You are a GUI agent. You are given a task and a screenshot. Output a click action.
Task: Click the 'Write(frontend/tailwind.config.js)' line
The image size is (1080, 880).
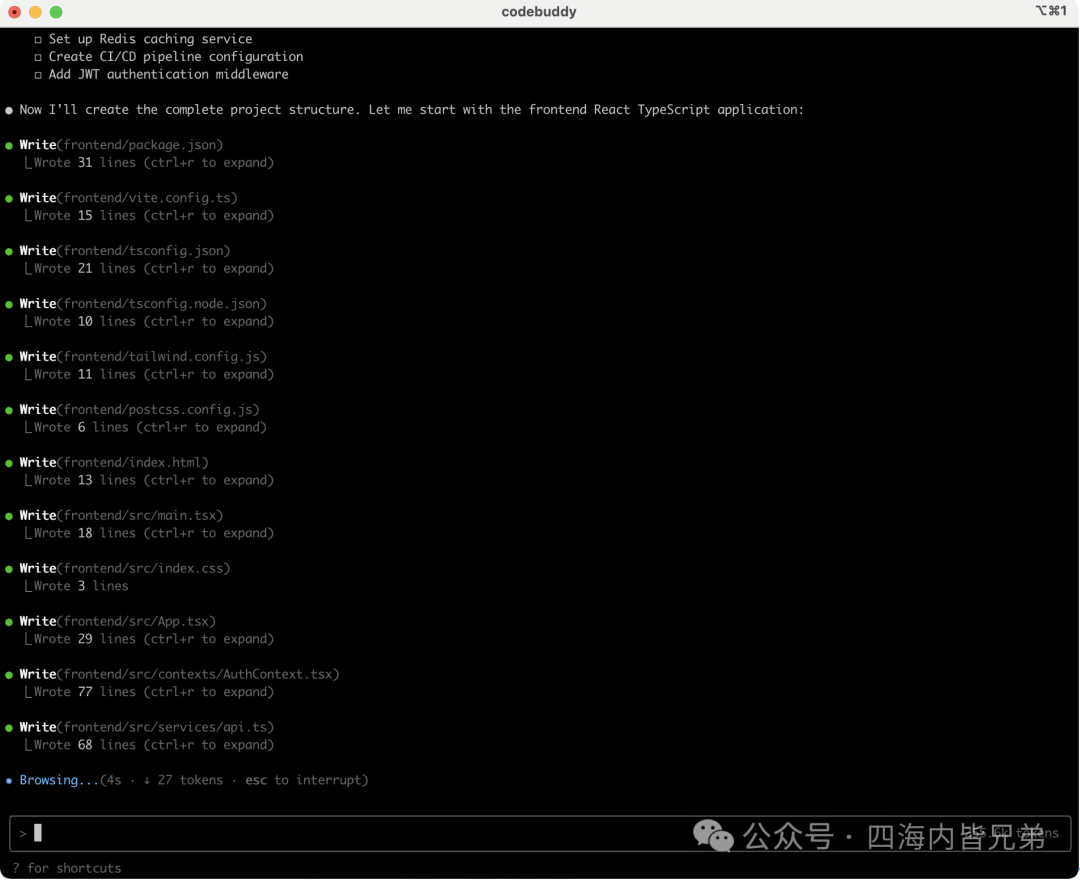[143, 357]
